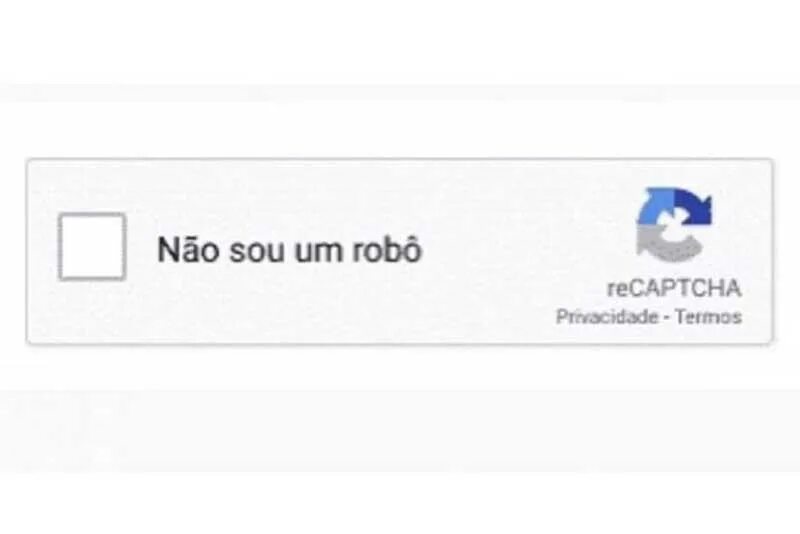The image size is (800, 534).
Task: View reCAPTCHA terms of service (Termos)
Action: click(708, 317)
